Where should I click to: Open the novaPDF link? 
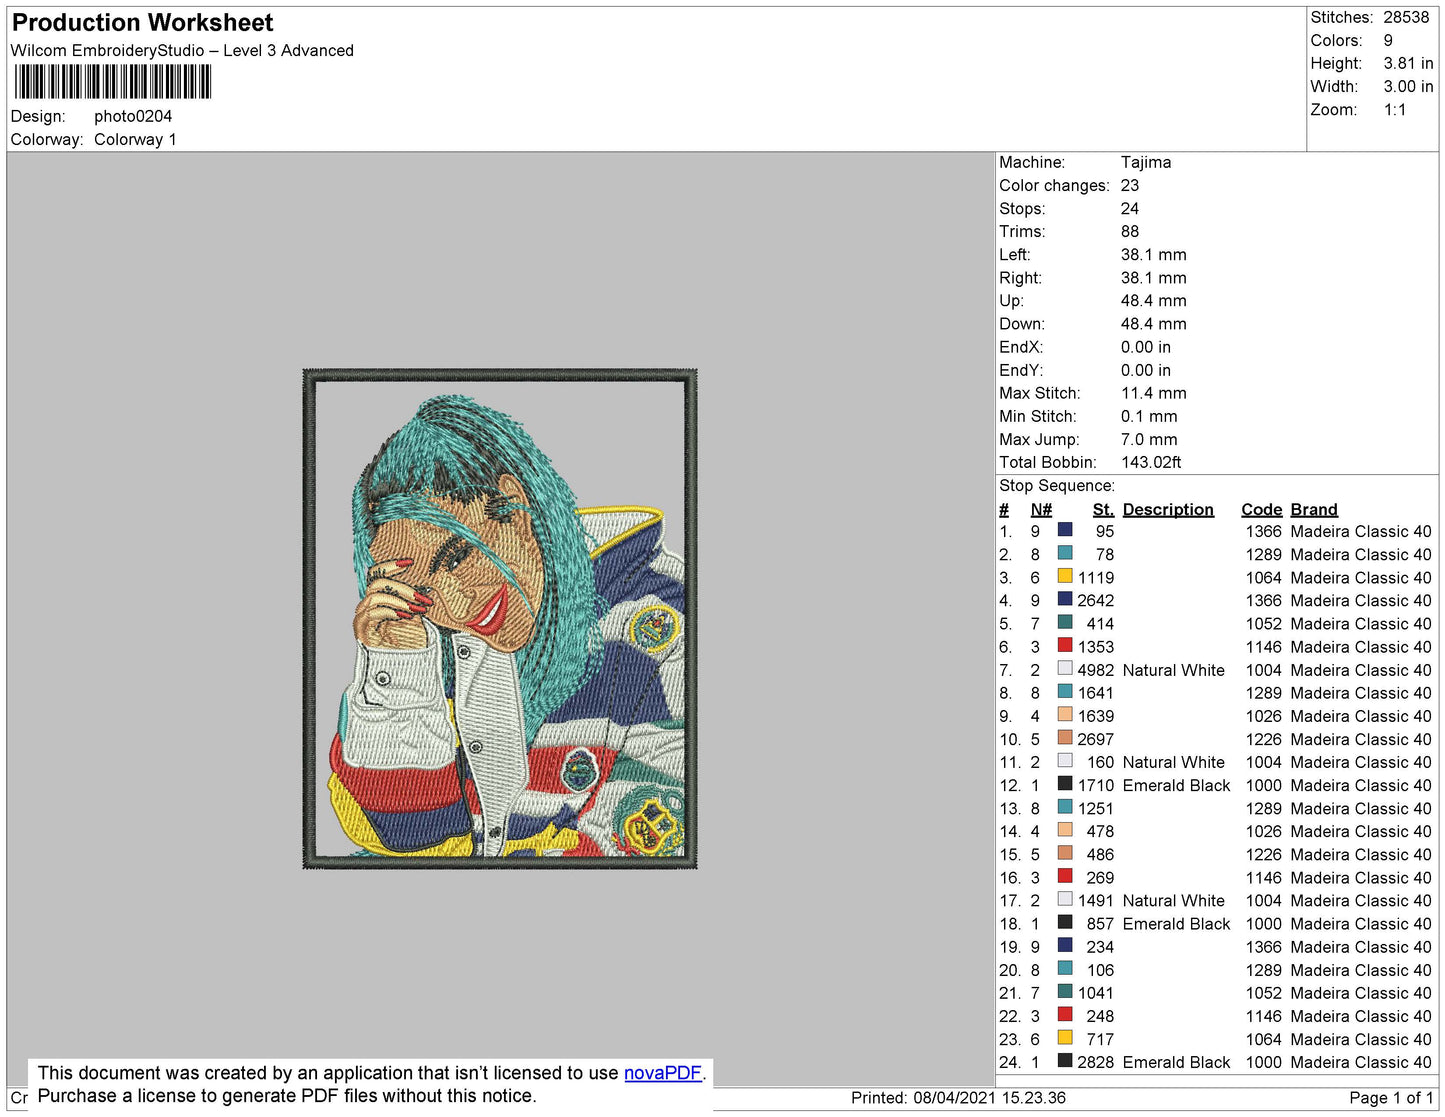[662, 1073]
